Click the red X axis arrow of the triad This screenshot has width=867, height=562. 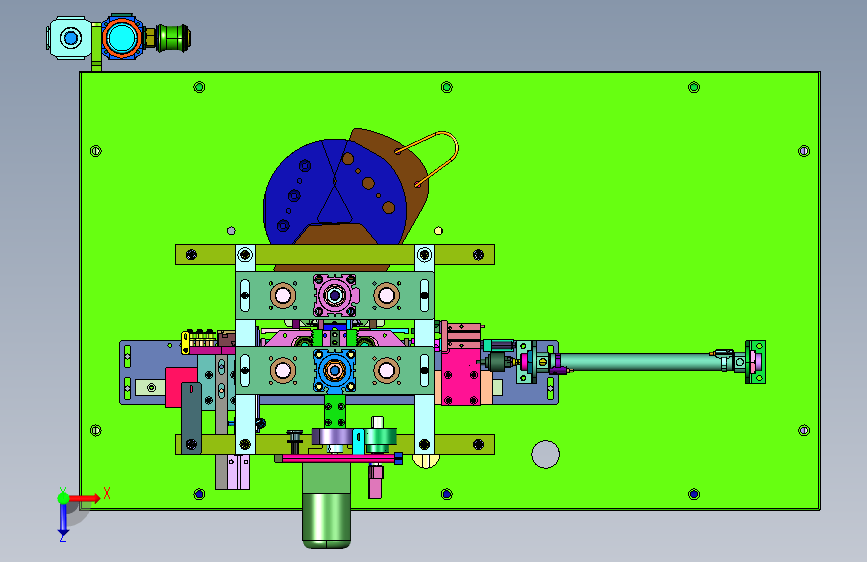click(84, 498)
